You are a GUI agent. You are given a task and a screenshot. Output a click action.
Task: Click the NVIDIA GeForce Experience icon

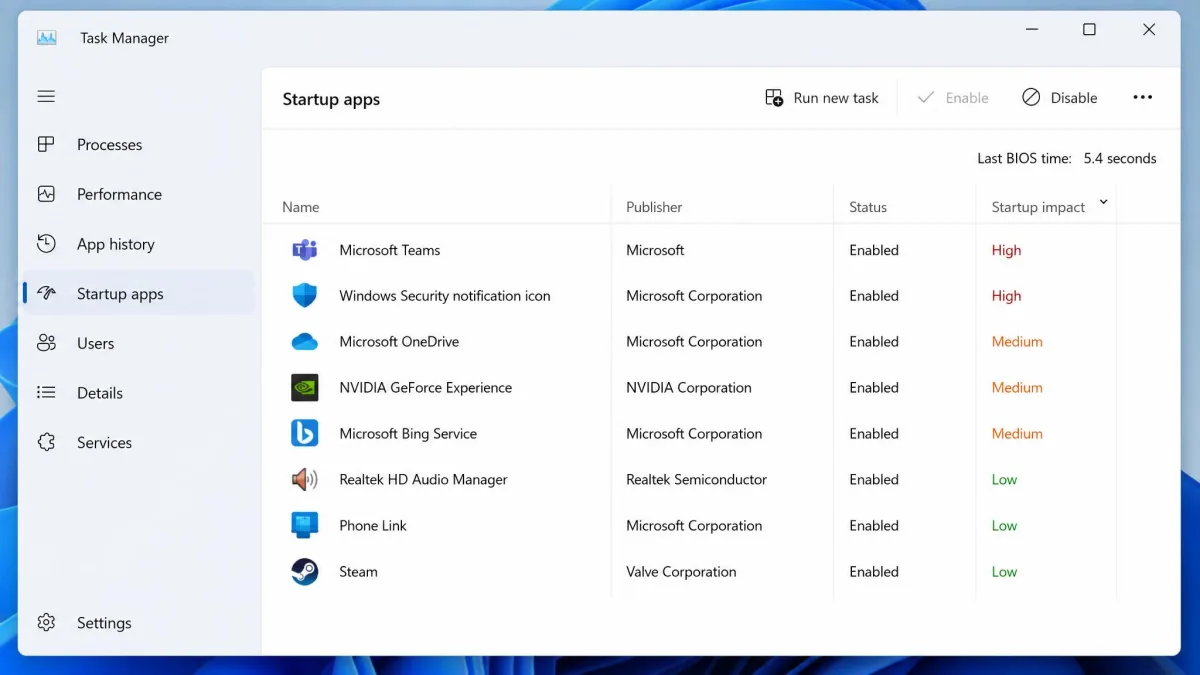(x=304, y=388)
